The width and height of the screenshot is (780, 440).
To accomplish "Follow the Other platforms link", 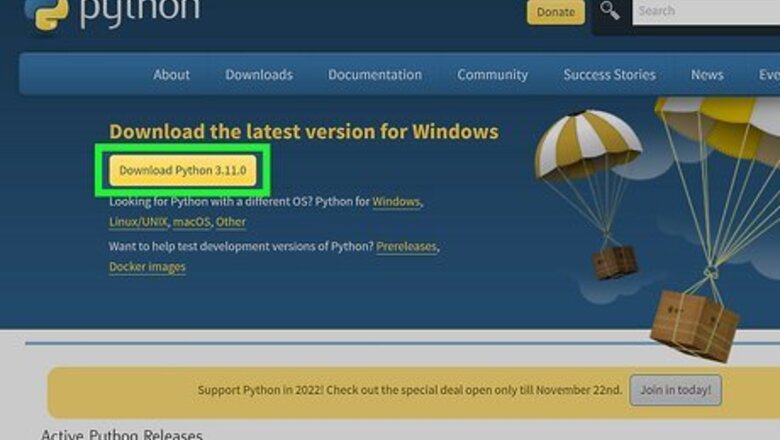I will pos(230,222).
